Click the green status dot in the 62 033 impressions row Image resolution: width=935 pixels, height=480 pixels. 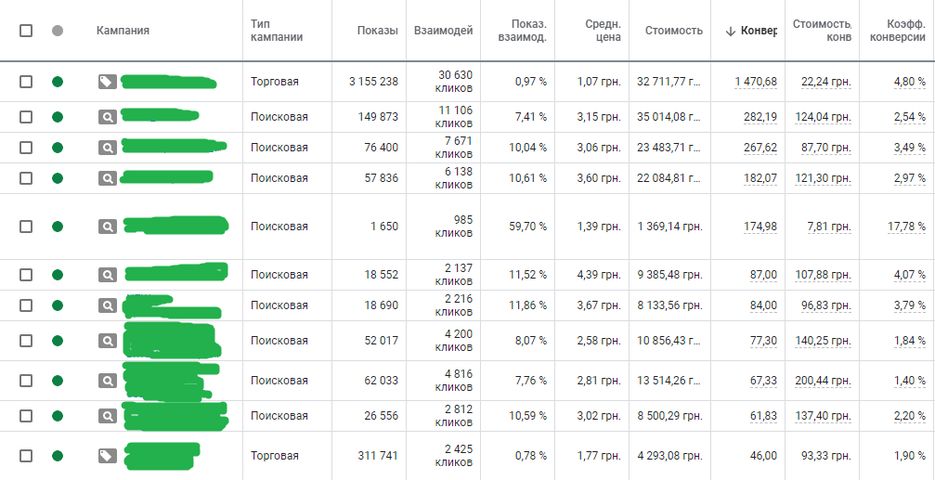pyautogui.click(x=57, y=380)
